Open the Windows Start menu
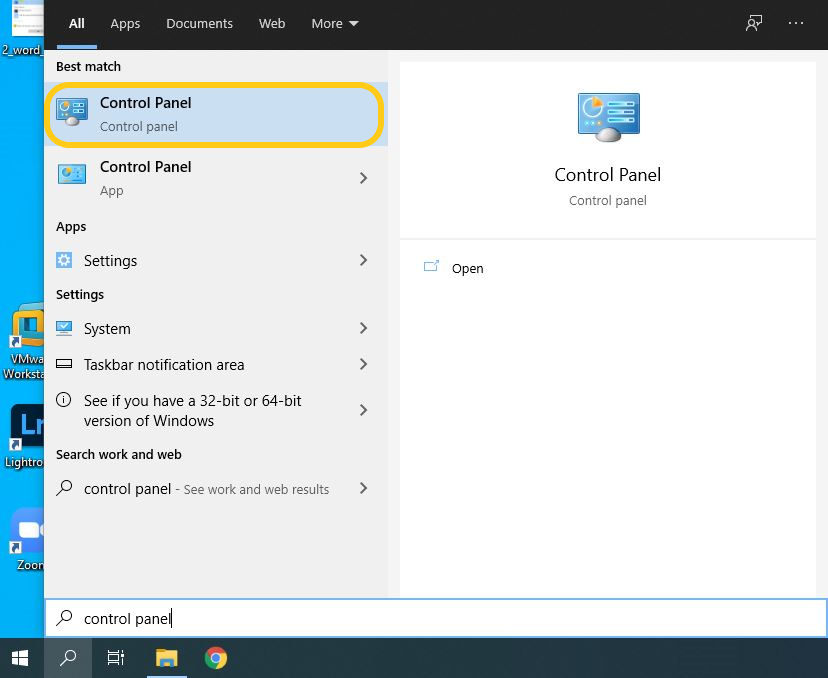 click(21, 658)
